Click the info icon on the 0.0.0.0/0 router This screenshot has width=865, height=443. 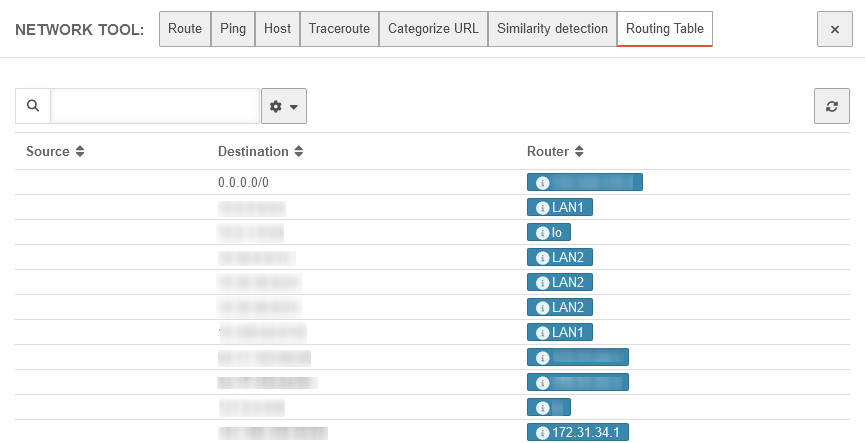pyautogui.click(x=542, y=183)
